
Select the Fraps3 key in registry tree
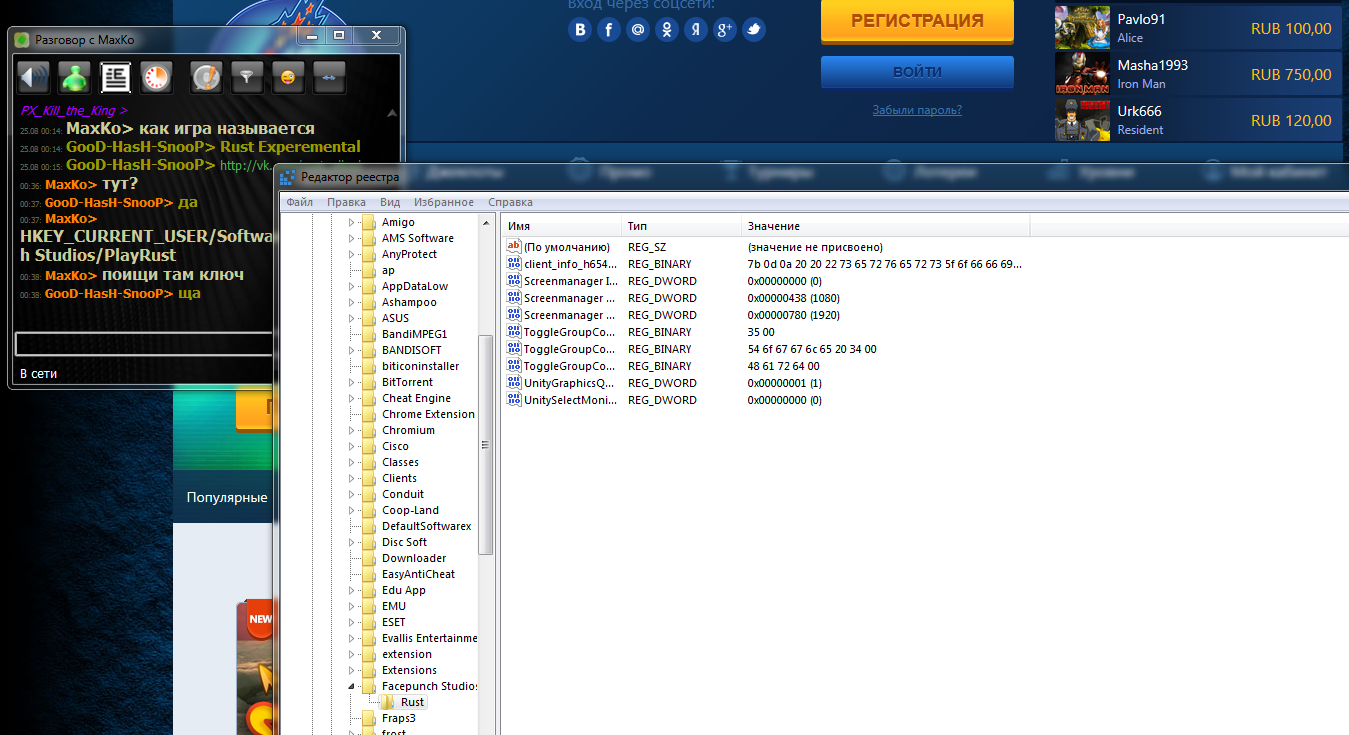click(399, 718)
